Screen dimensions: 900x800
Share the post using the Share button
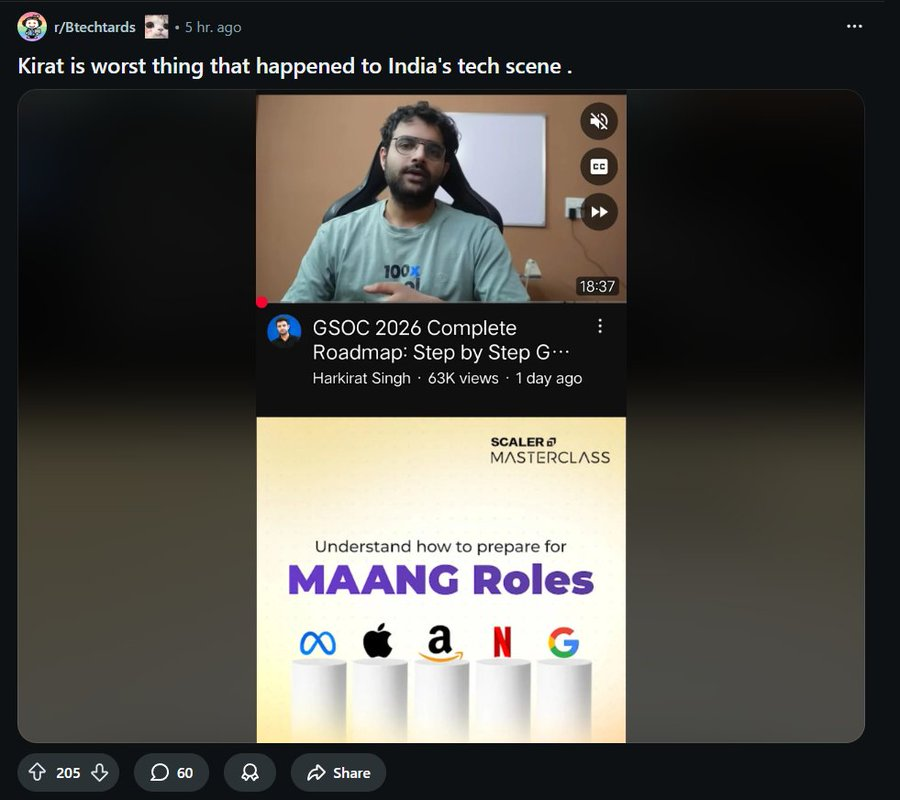(339, 772)
